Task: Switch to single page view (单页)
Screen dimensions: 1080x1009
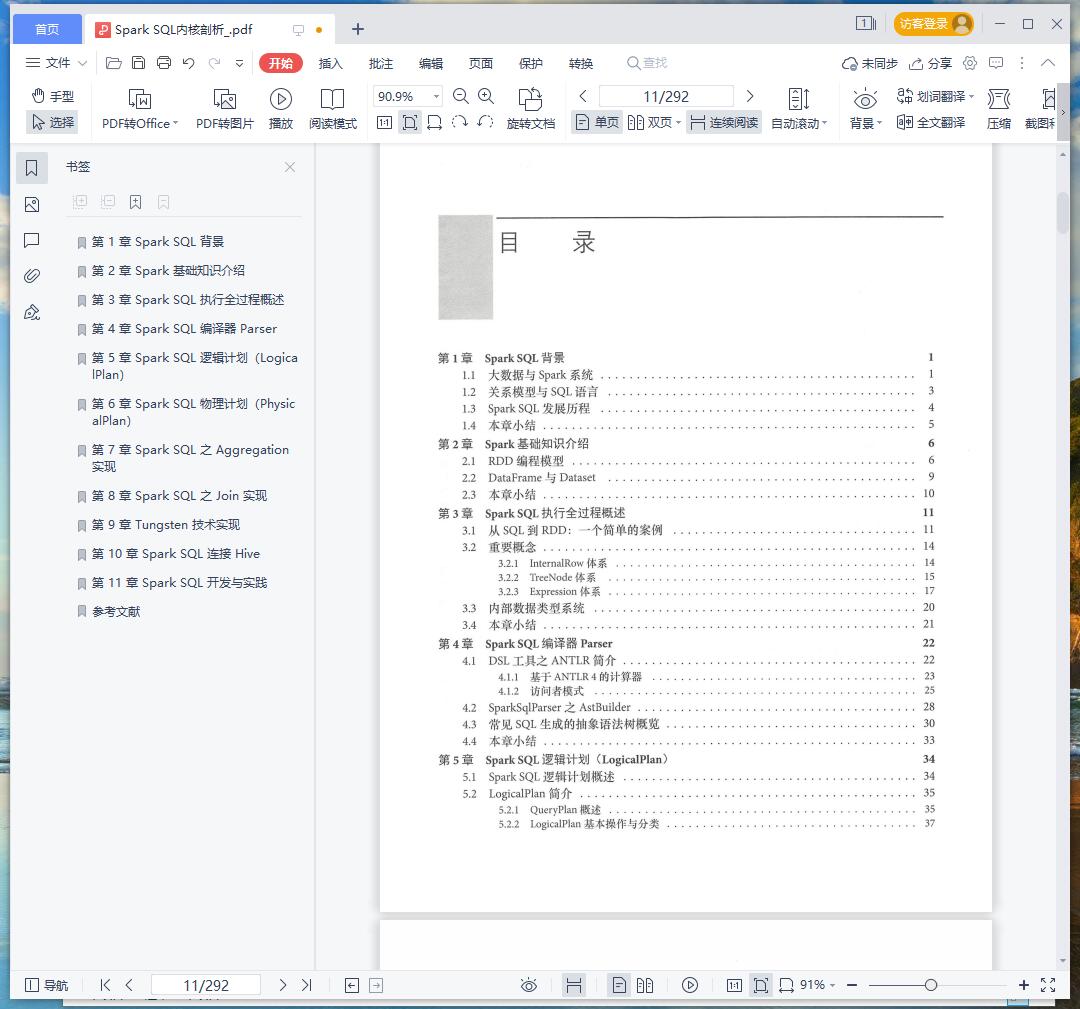Action: (597, 123)
